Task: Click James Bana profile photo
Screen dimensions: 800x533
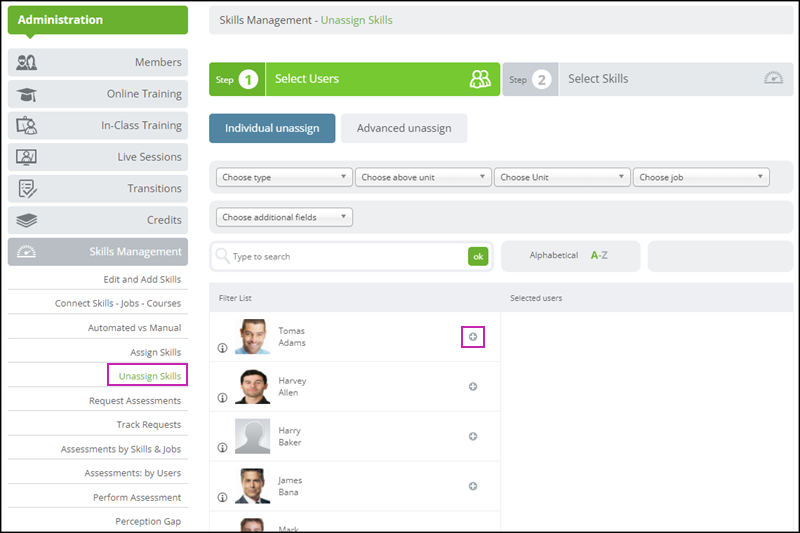Action: [x=253, y=486]
